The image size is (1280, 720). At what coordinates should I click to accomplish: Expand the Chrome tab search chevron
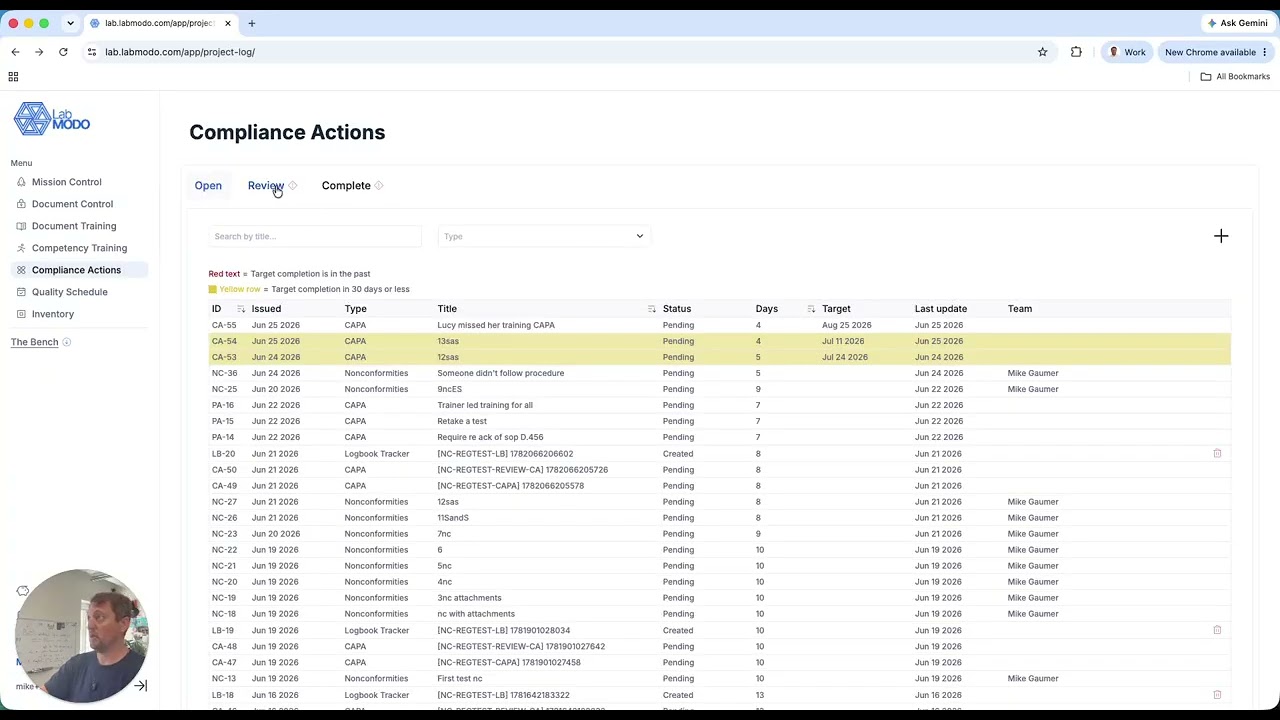[70, 23]
